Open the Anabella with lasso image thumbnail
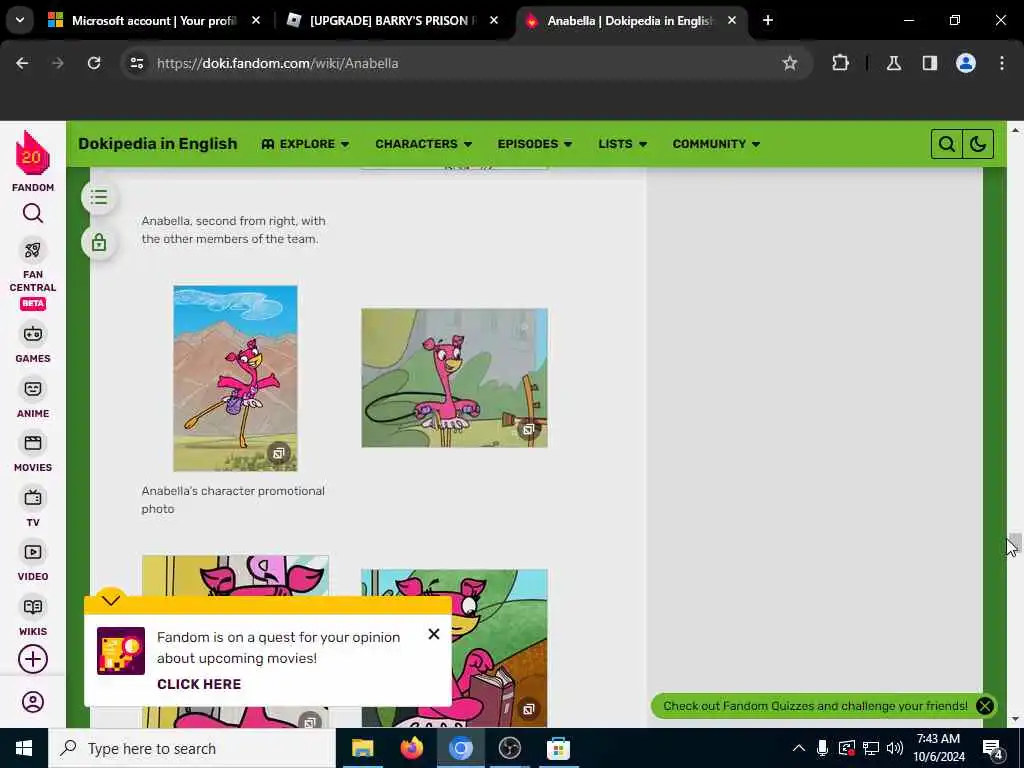The height and width of the screenshot is (768, 1024). pyautogui.click(x=455, y=378)
